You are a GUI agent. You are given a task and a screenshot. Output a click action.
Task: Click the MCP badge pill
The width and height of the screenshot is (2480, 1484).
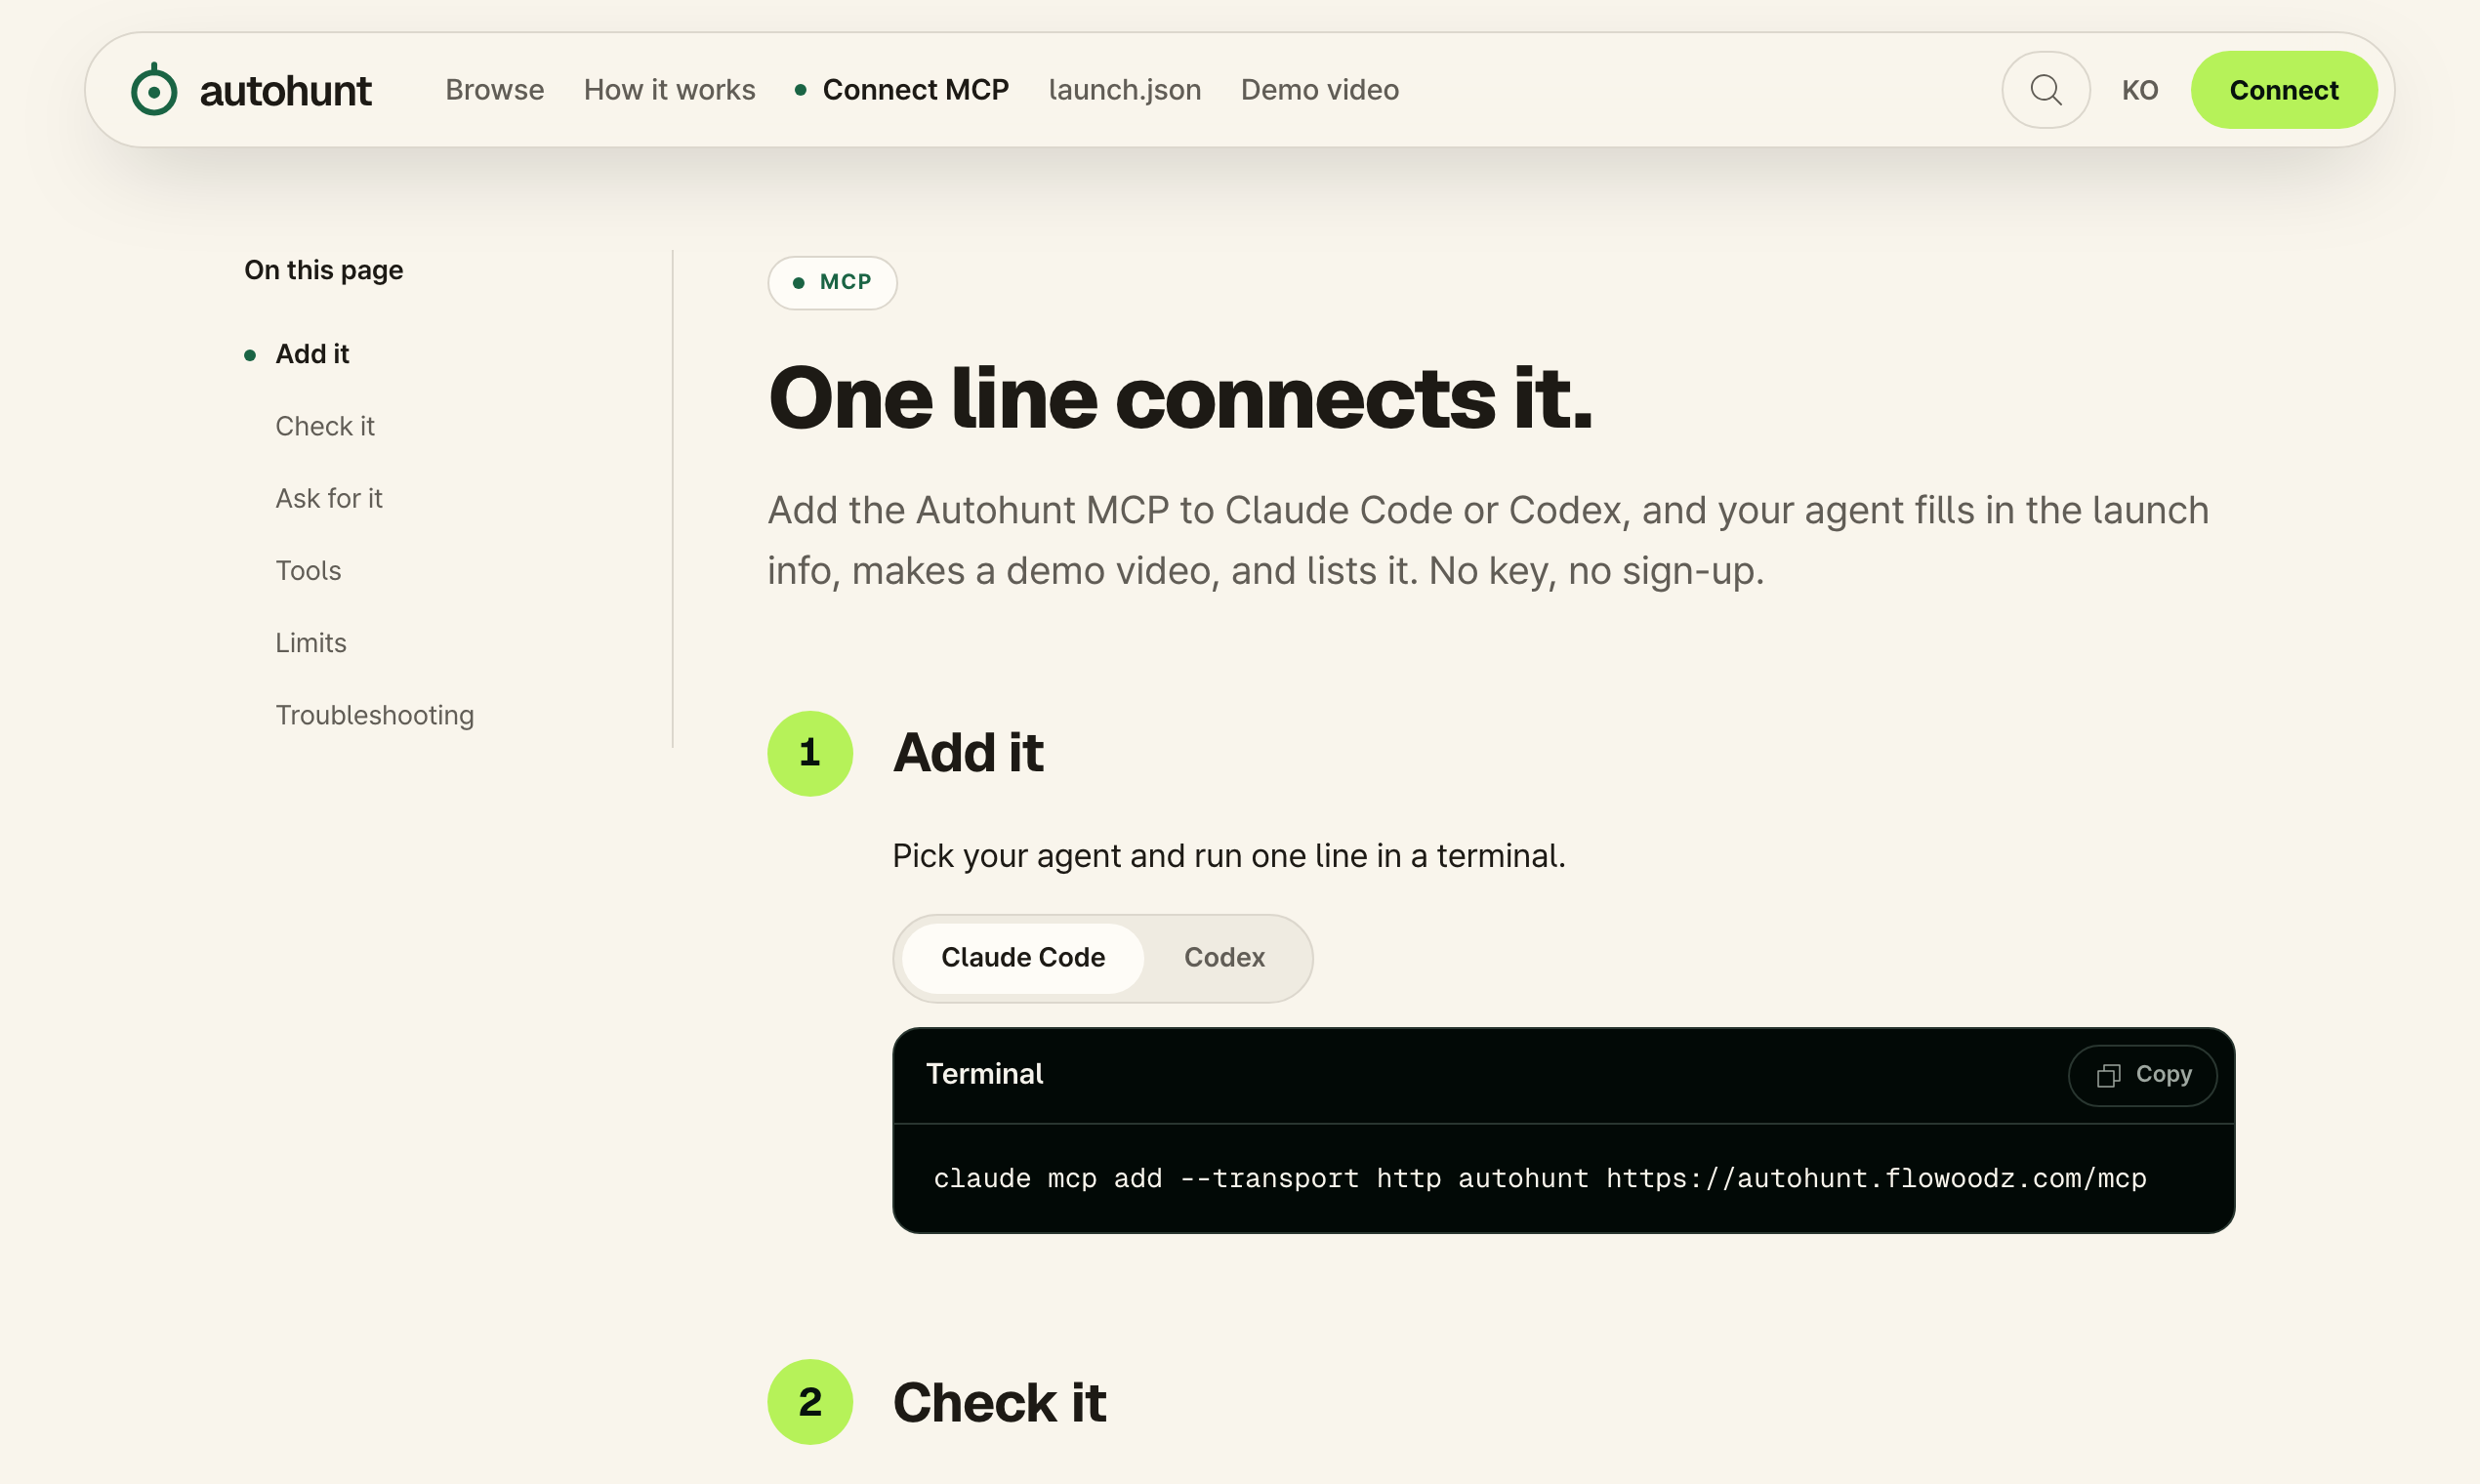coord(832,282)
